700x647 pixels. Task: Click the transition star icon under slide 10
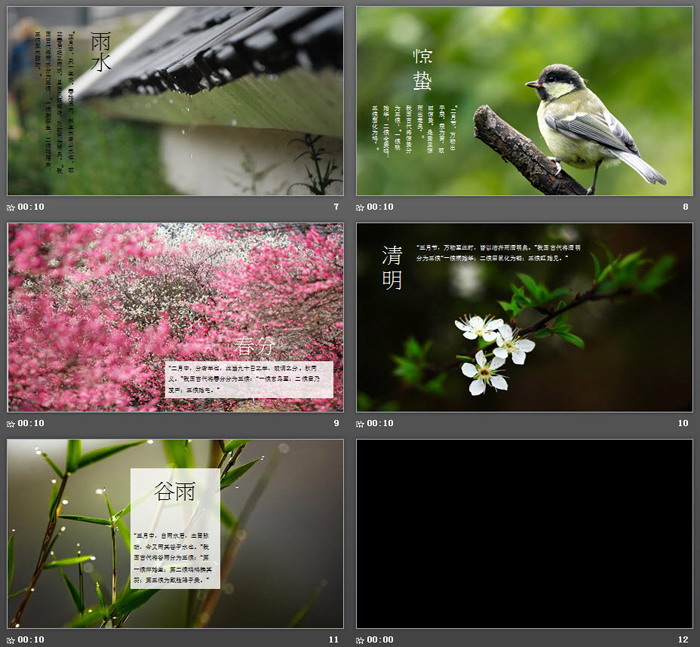pos(360,423)
